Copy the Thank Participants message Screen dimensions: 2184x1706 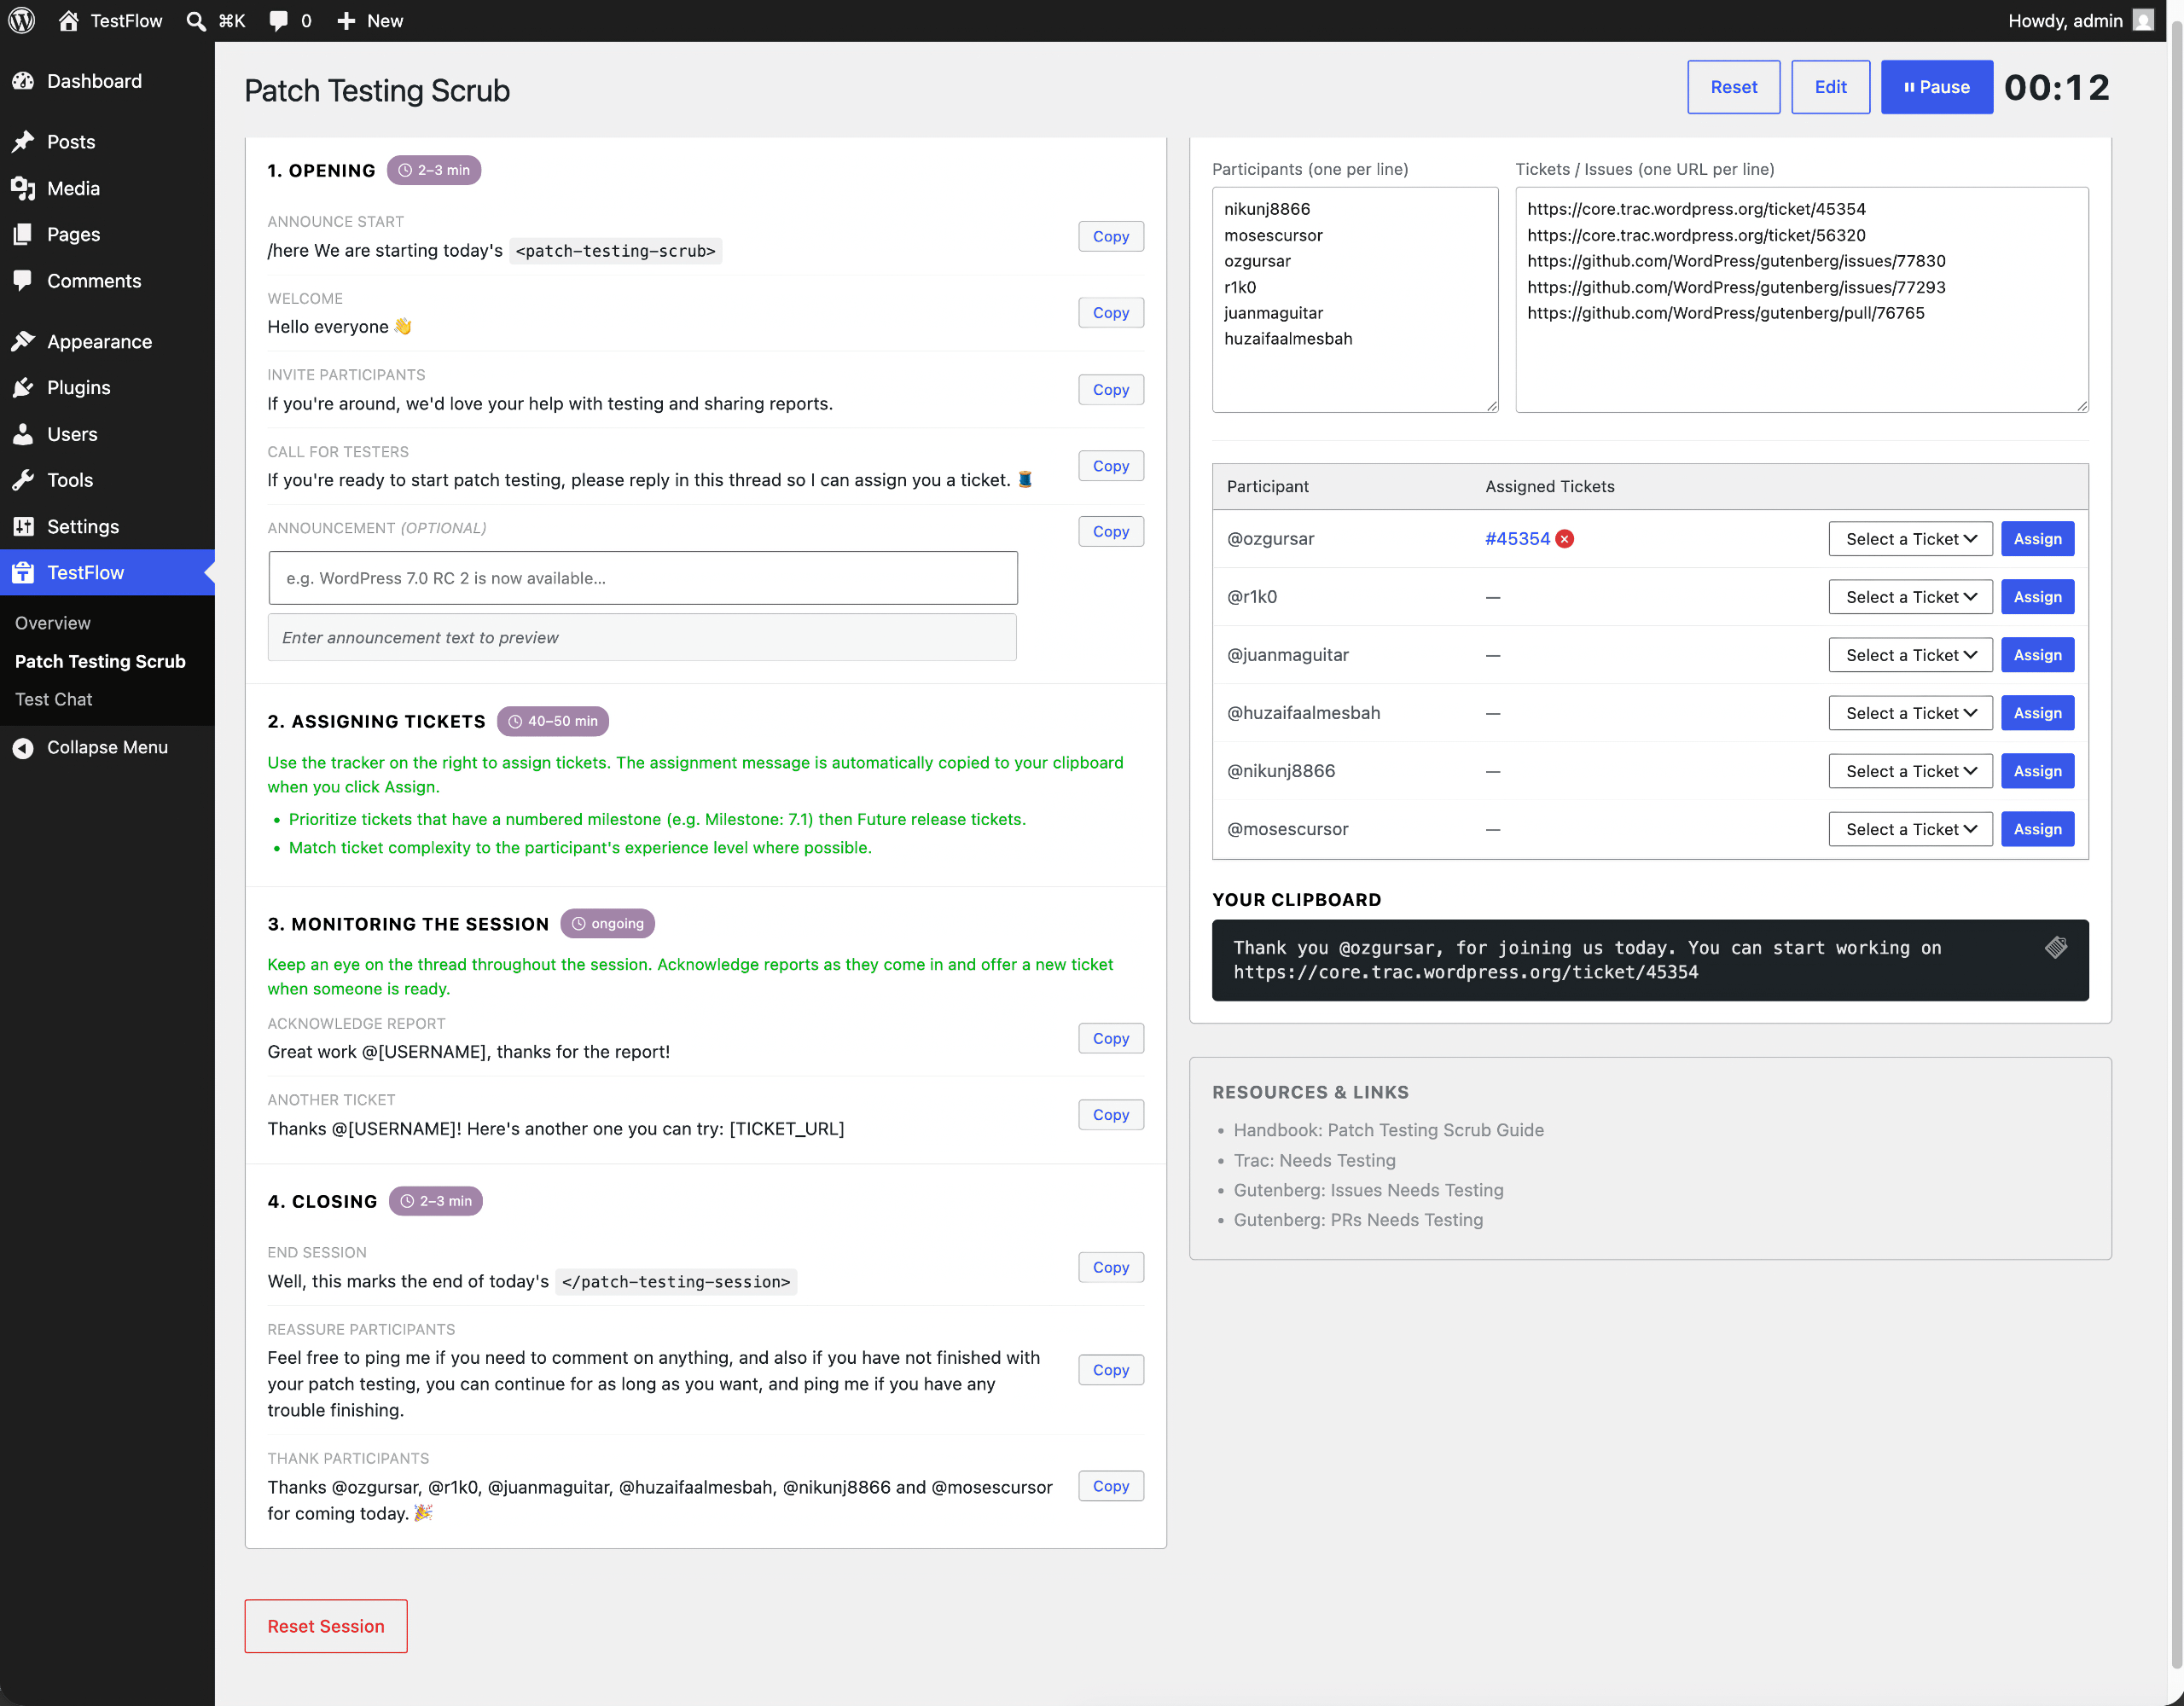click(1110, 1486)
